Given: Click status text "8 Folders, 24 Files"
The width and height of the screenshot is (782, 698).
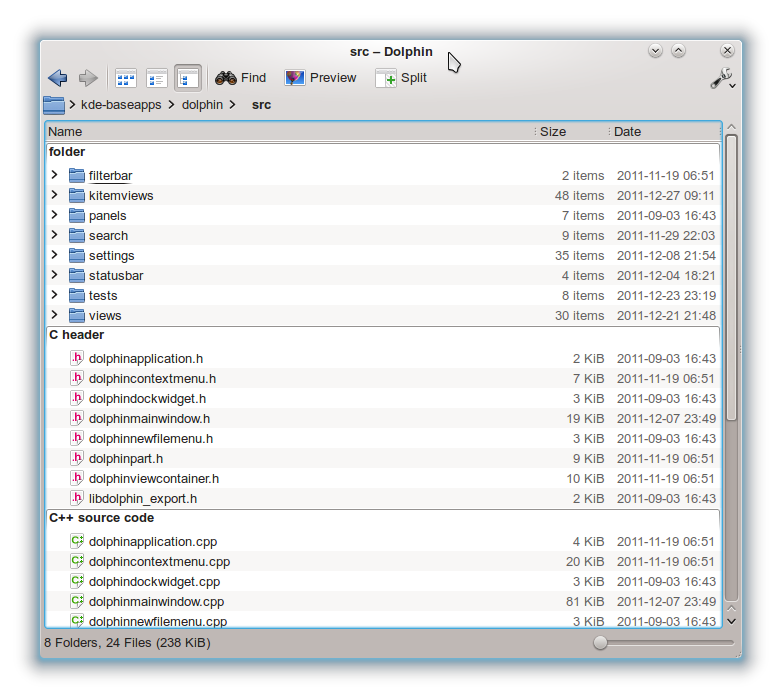Looking at the screenshot, I should click(x=97, y=642).
